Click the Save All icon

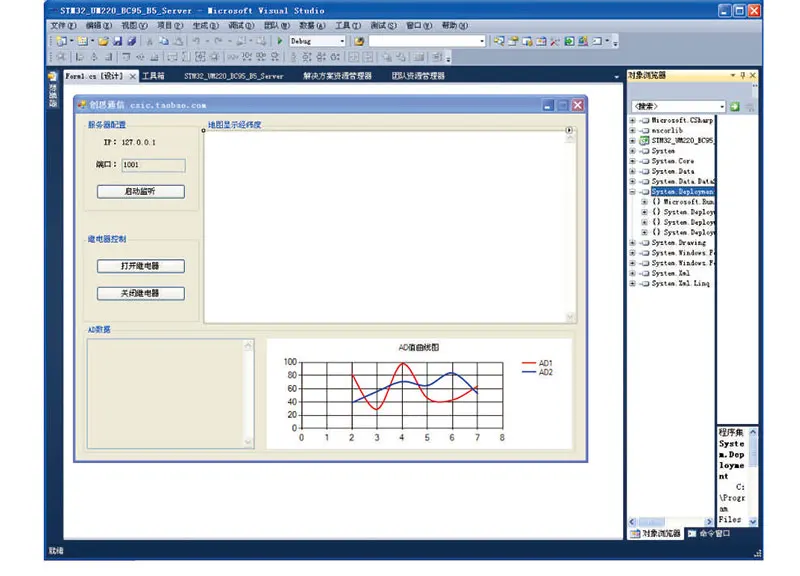(132, 41)
